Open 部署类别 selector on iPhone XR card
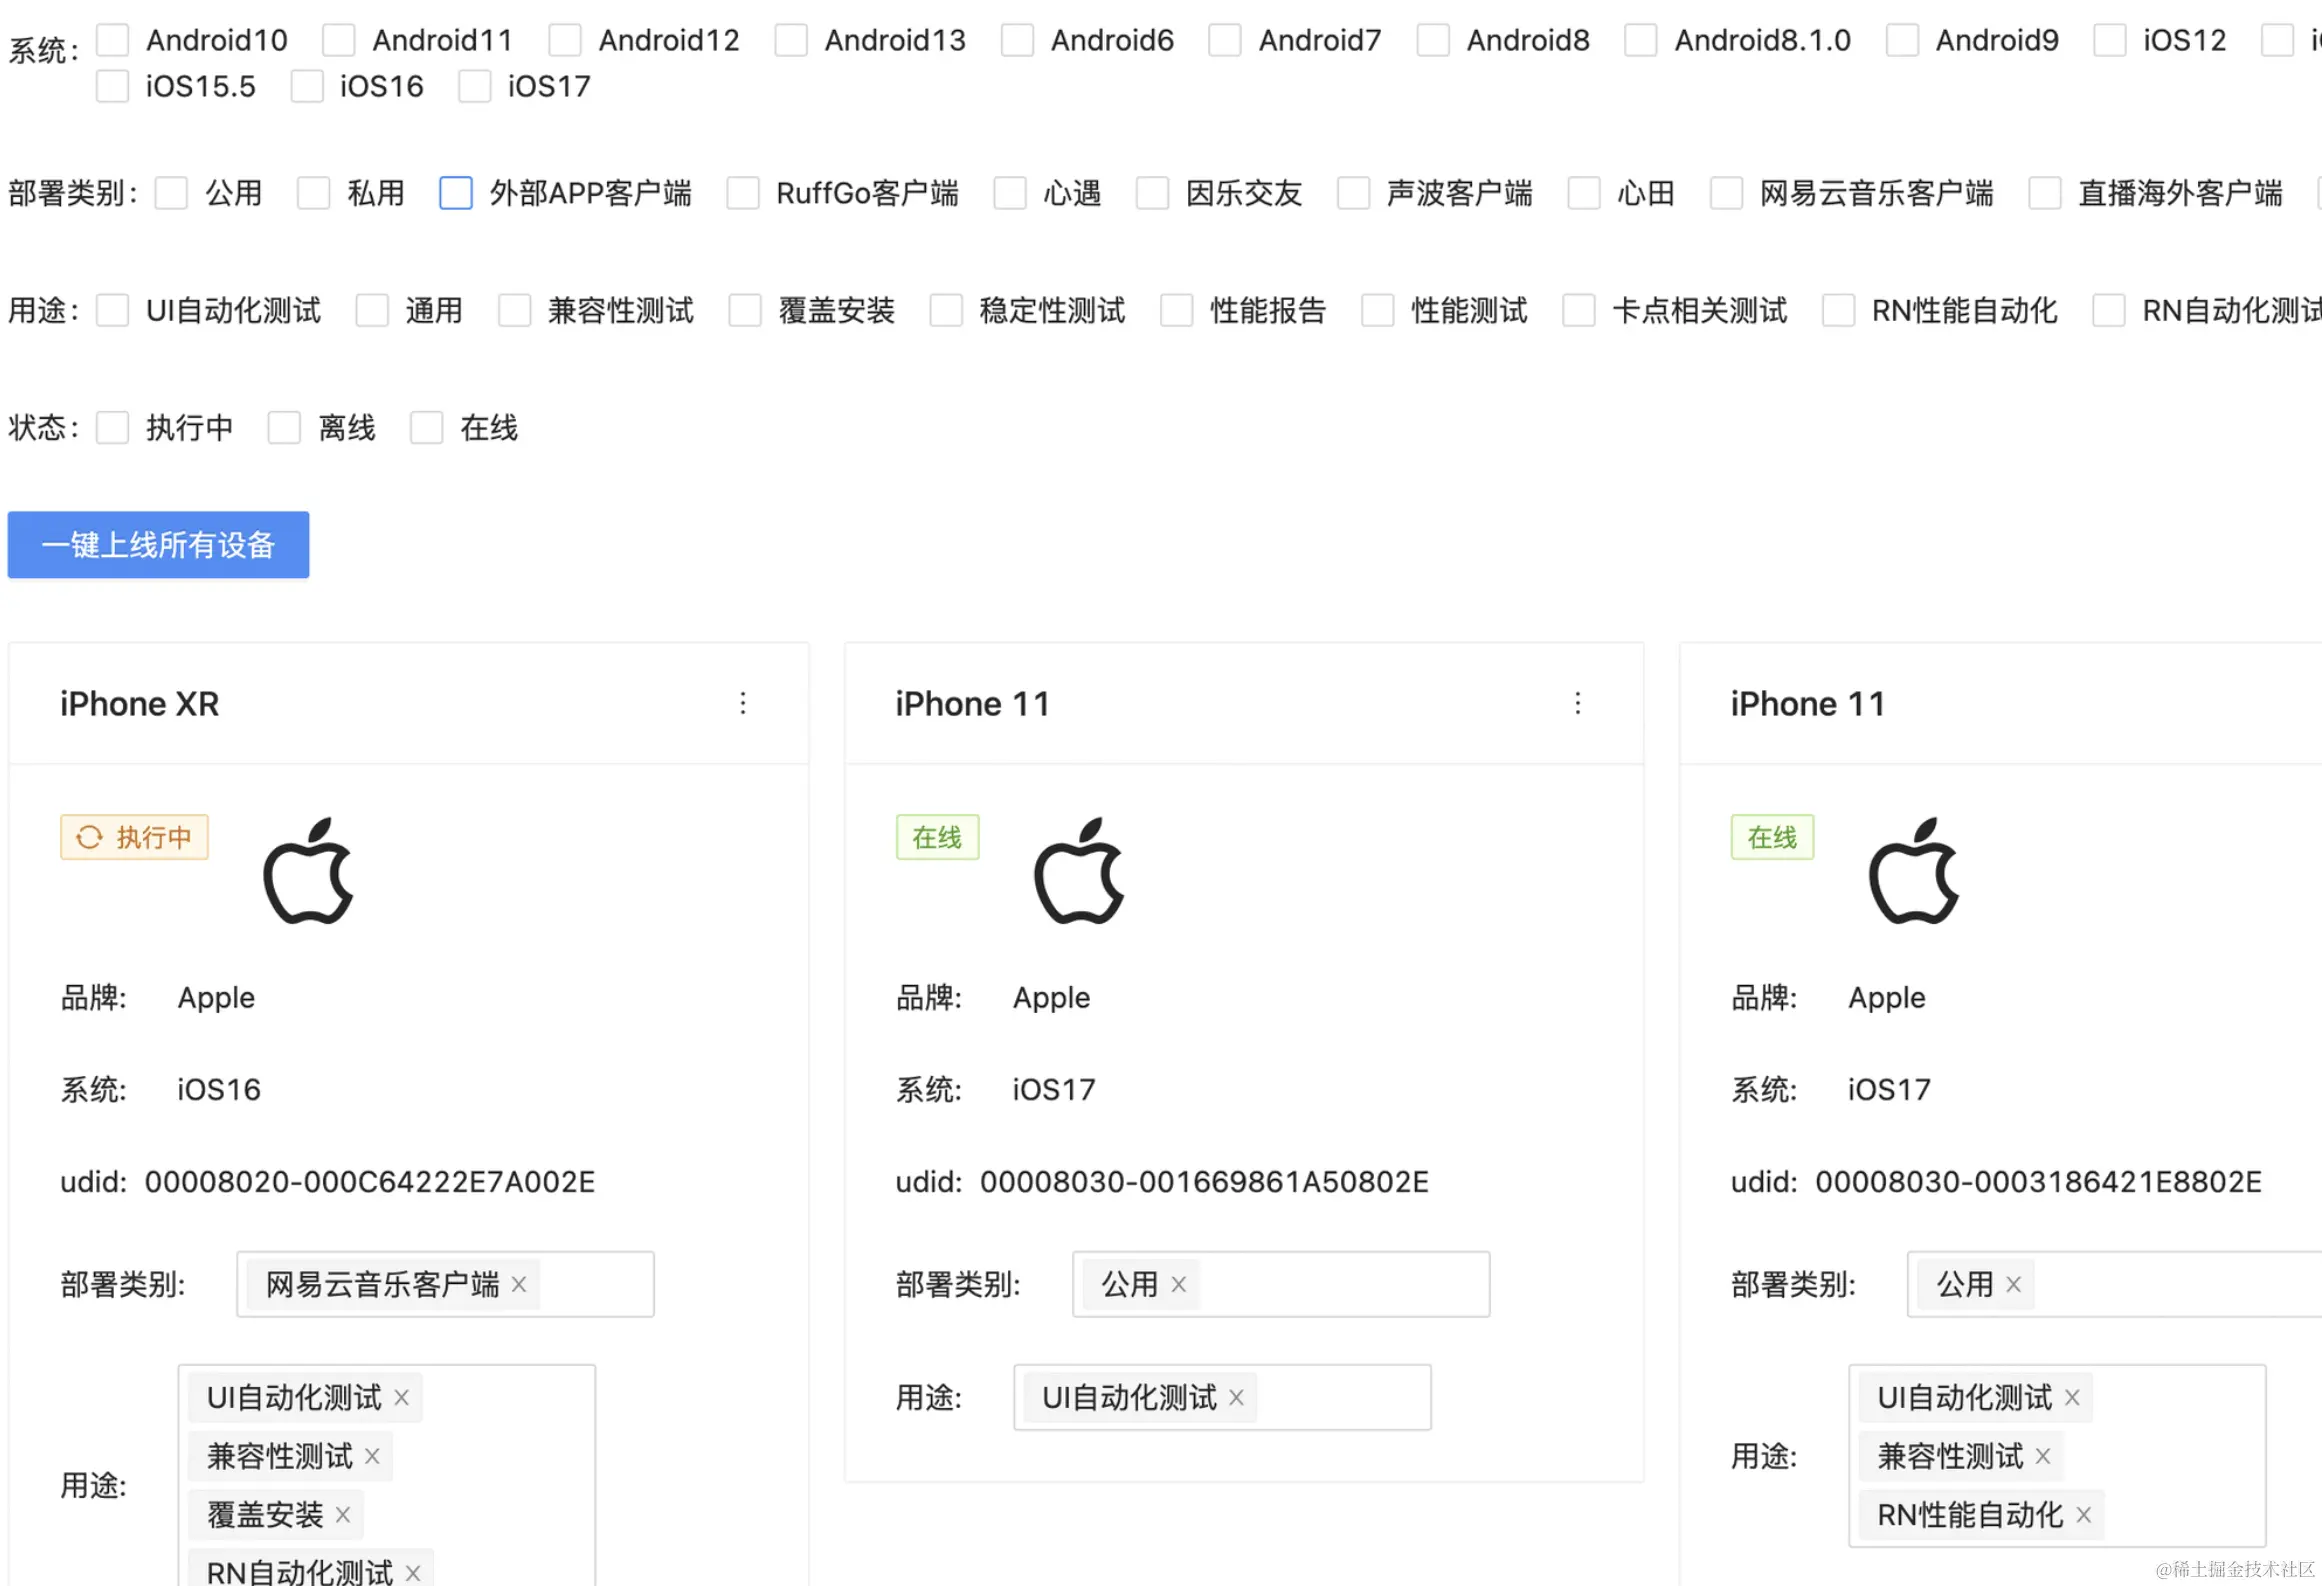This screenshot has width=2322, height=1586. pos(595,1284)
